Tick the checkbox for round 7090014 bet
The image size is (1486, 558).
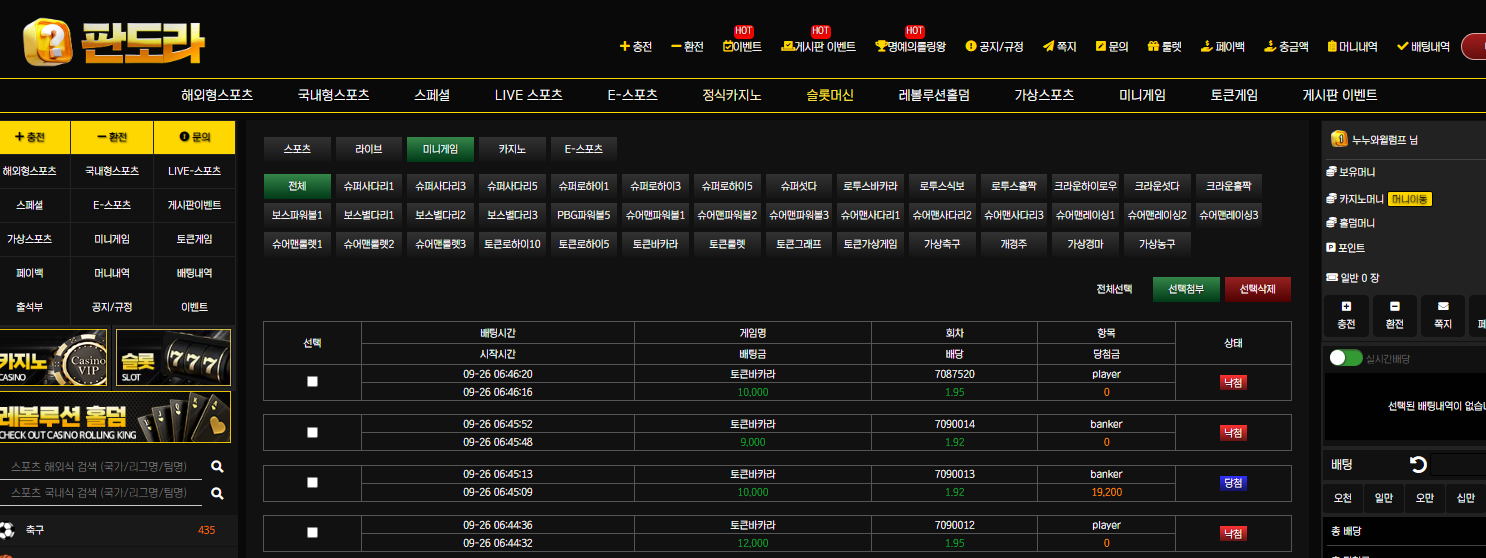click(x=312, y=432)
